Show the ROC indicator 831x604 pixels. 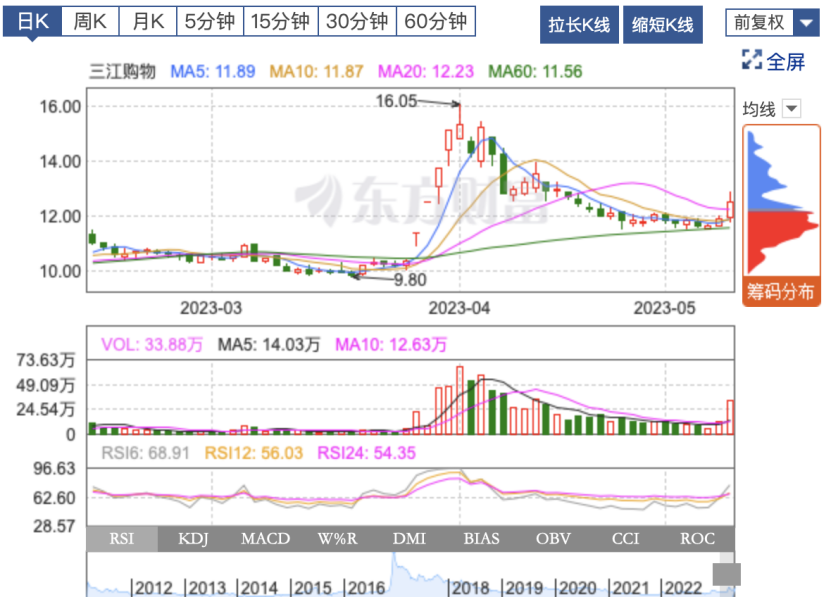(698, 539)
